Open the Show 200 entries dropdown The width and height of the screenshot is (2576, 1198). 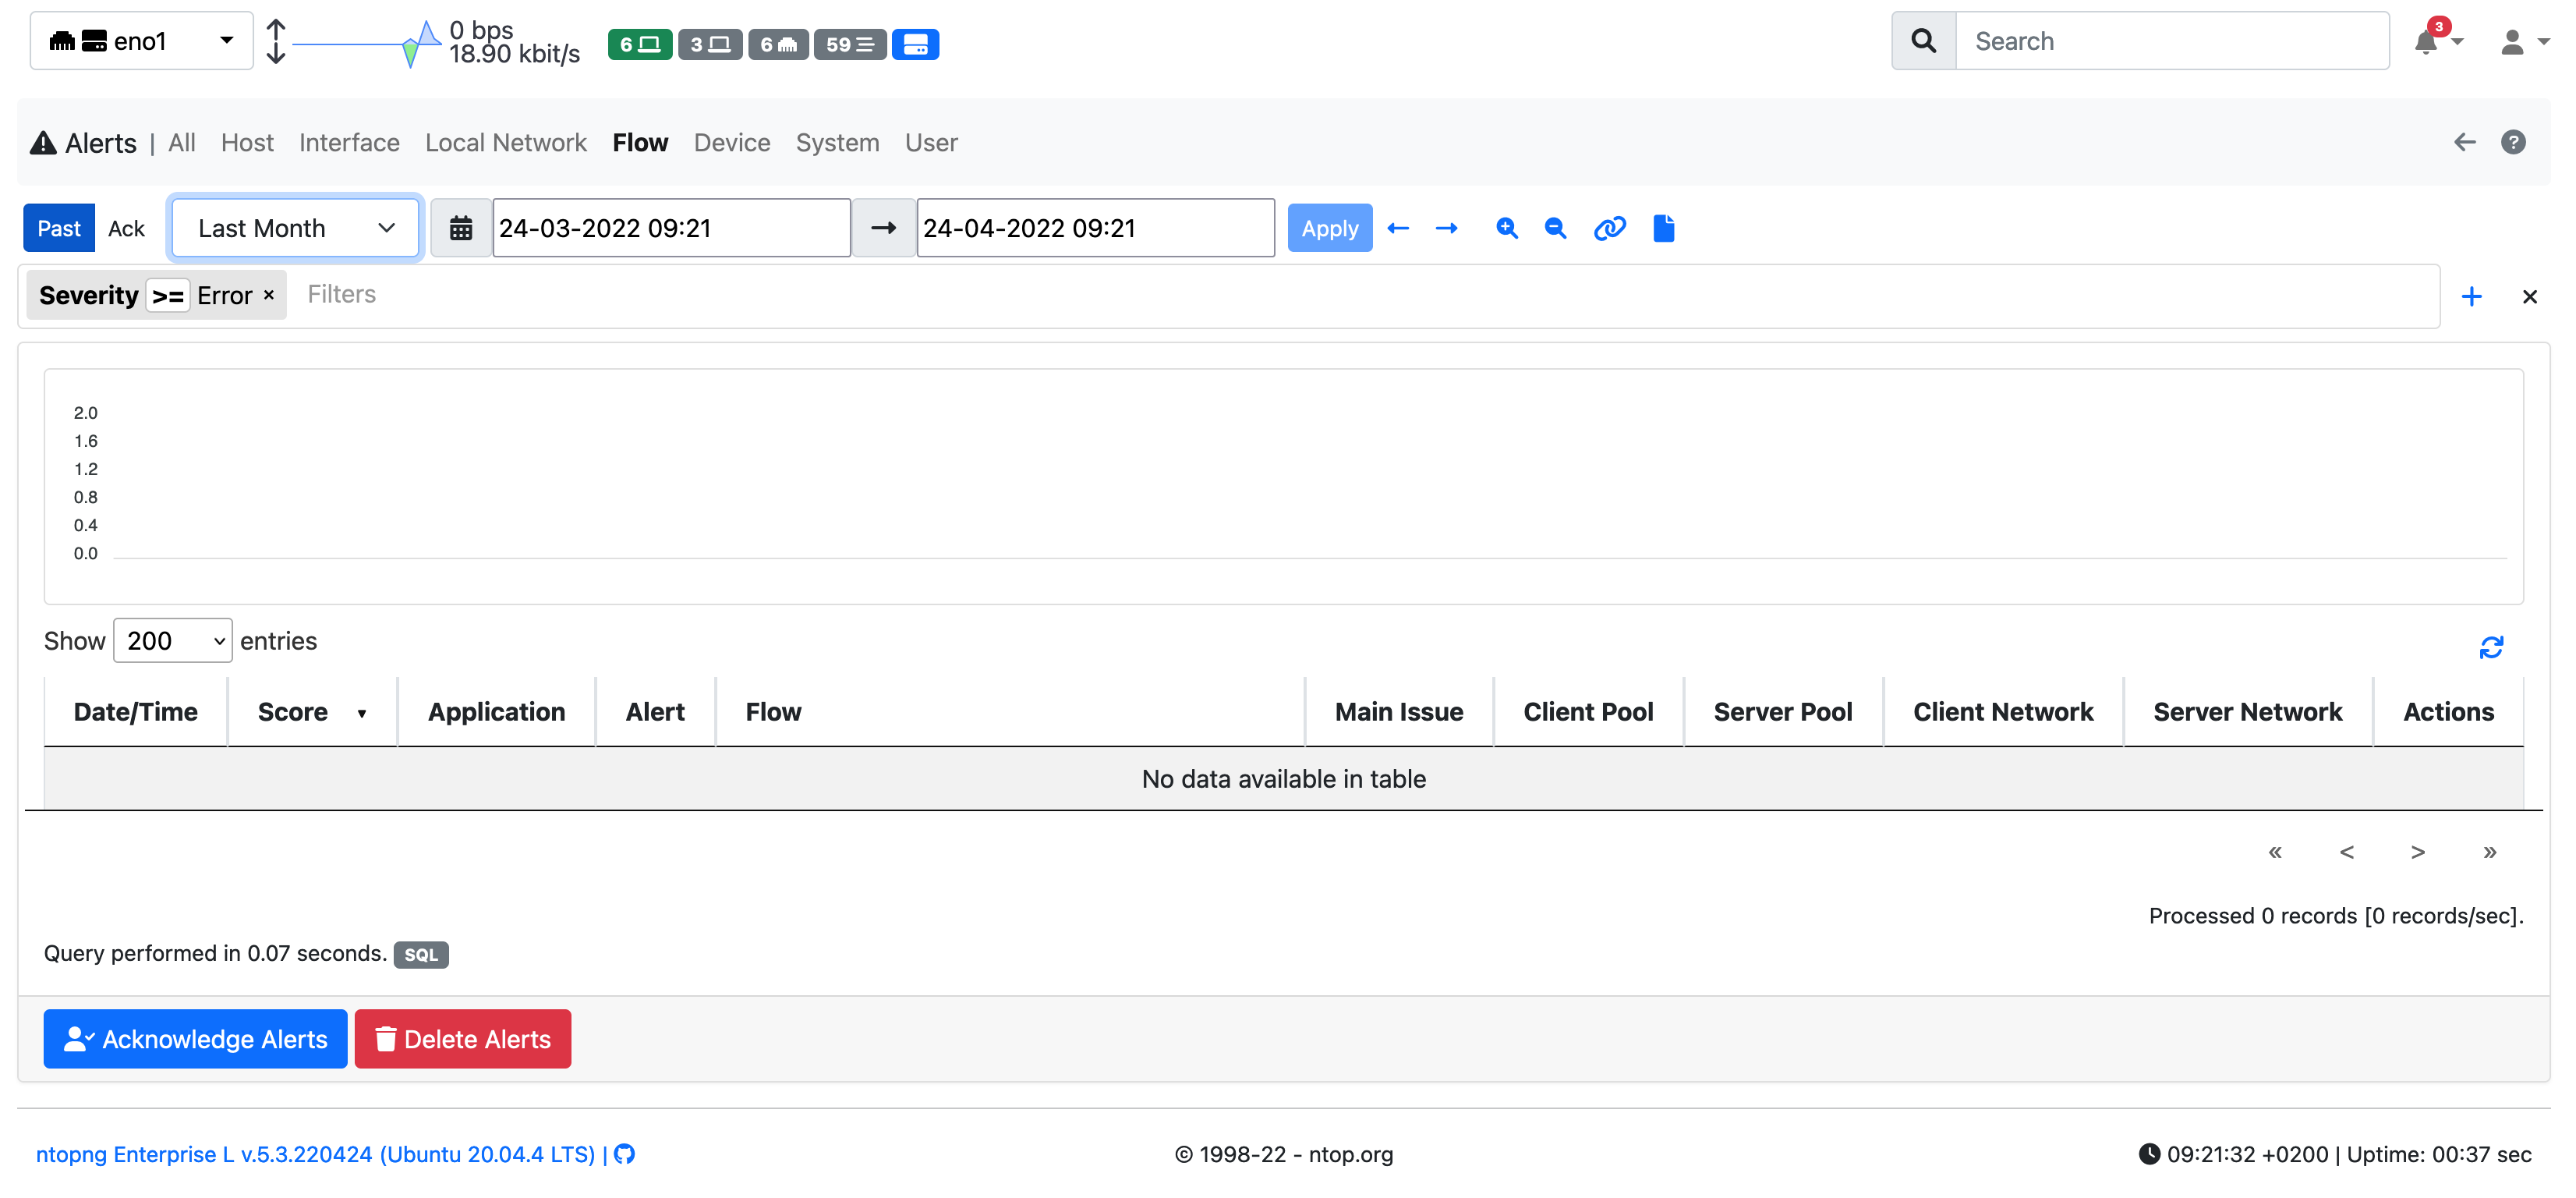click(x=172, y=641)
